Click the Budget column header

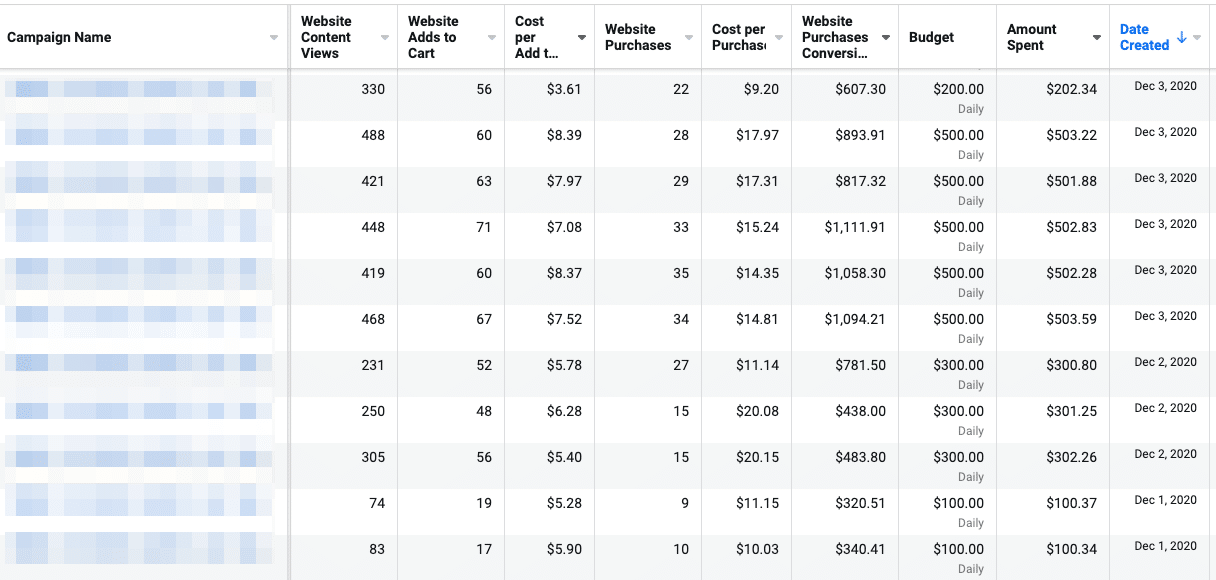[x=931, y=37]
